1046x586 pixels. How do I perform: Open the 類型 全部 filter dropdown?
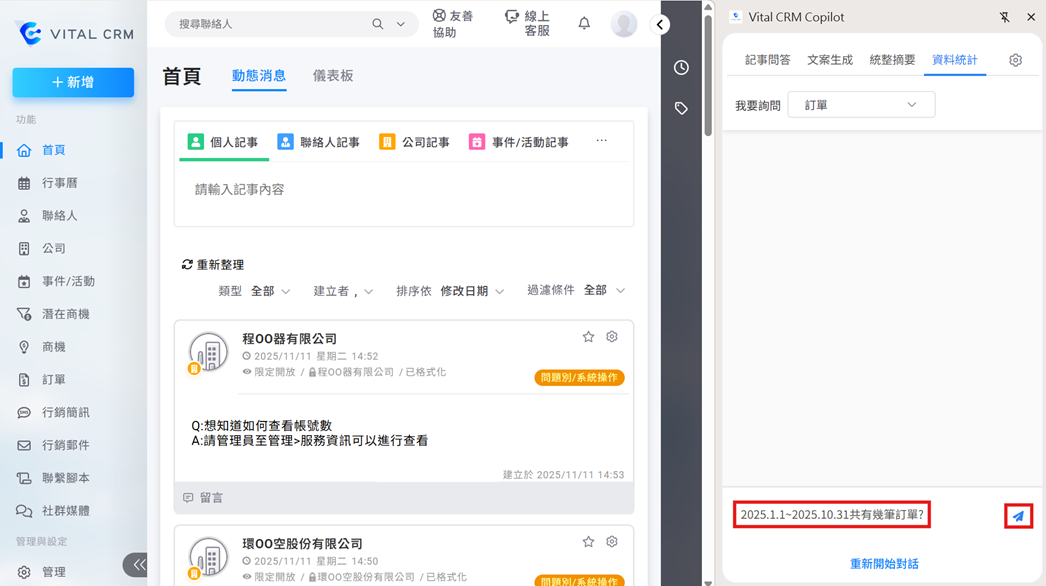[x=270, y=291]
